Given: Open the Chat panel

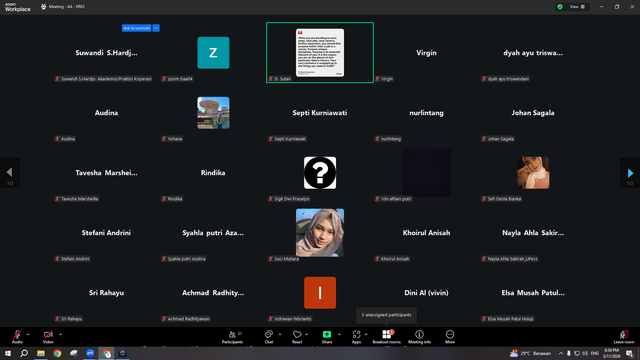Looking at the screenshot, I should point(269,337).
